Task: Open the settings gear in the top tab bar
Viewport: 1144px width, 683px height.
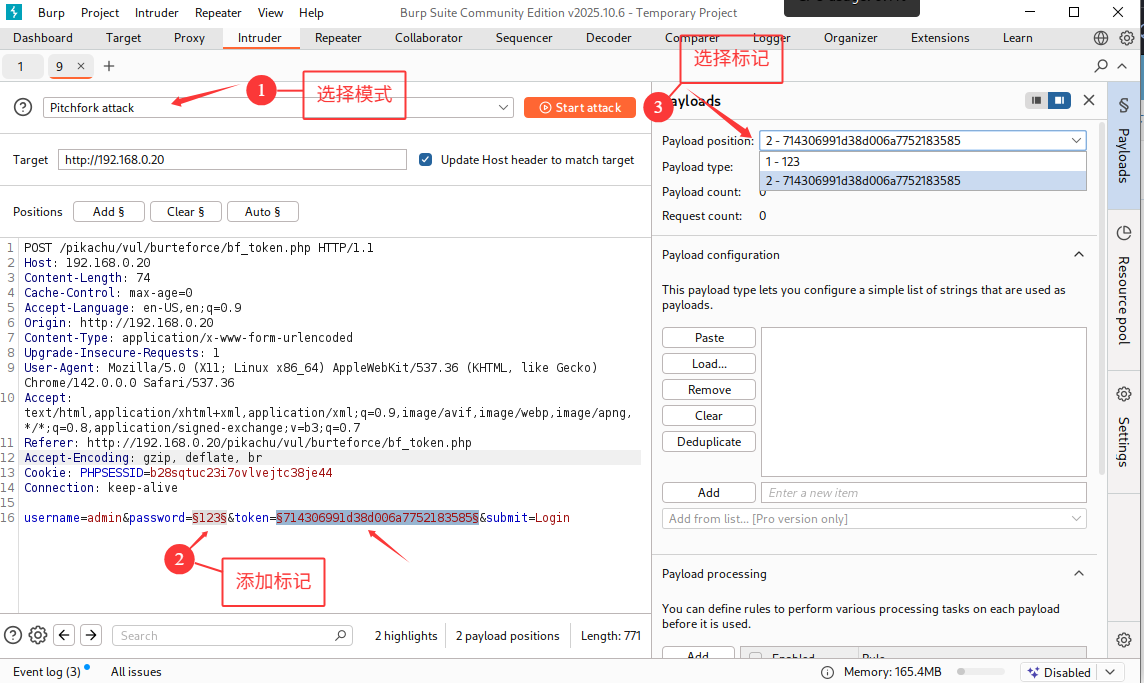Action: tap(1126, 38)
